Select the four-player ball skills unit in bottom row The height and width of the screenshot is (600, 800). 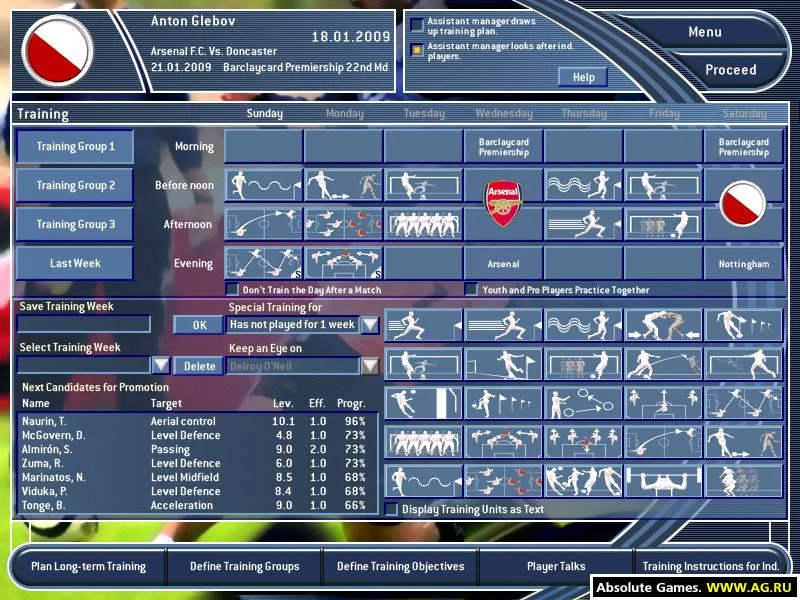[584, 481]
